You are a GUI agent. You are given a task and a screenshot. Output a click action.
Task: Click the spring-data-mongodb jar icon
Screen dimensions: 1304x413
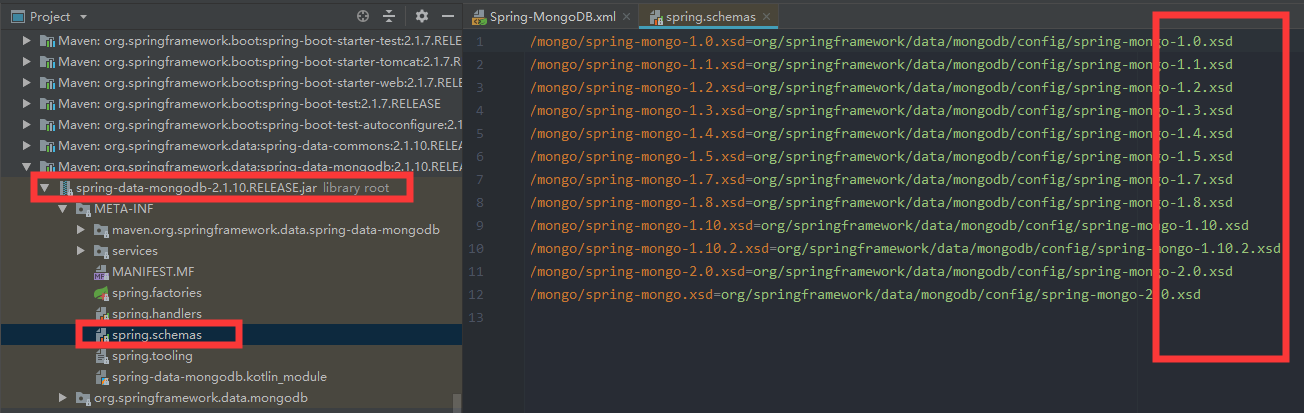pyautogui.click(x=64, y=188)
